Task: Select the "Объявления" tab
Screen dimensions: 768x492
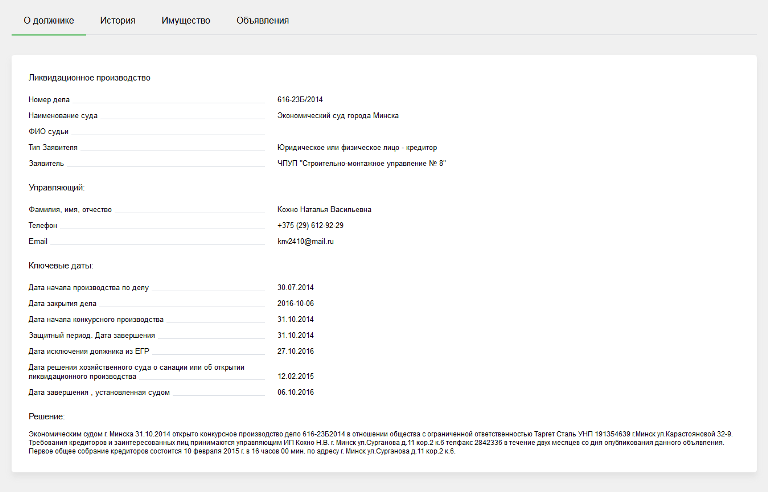Action: (263, 20)
